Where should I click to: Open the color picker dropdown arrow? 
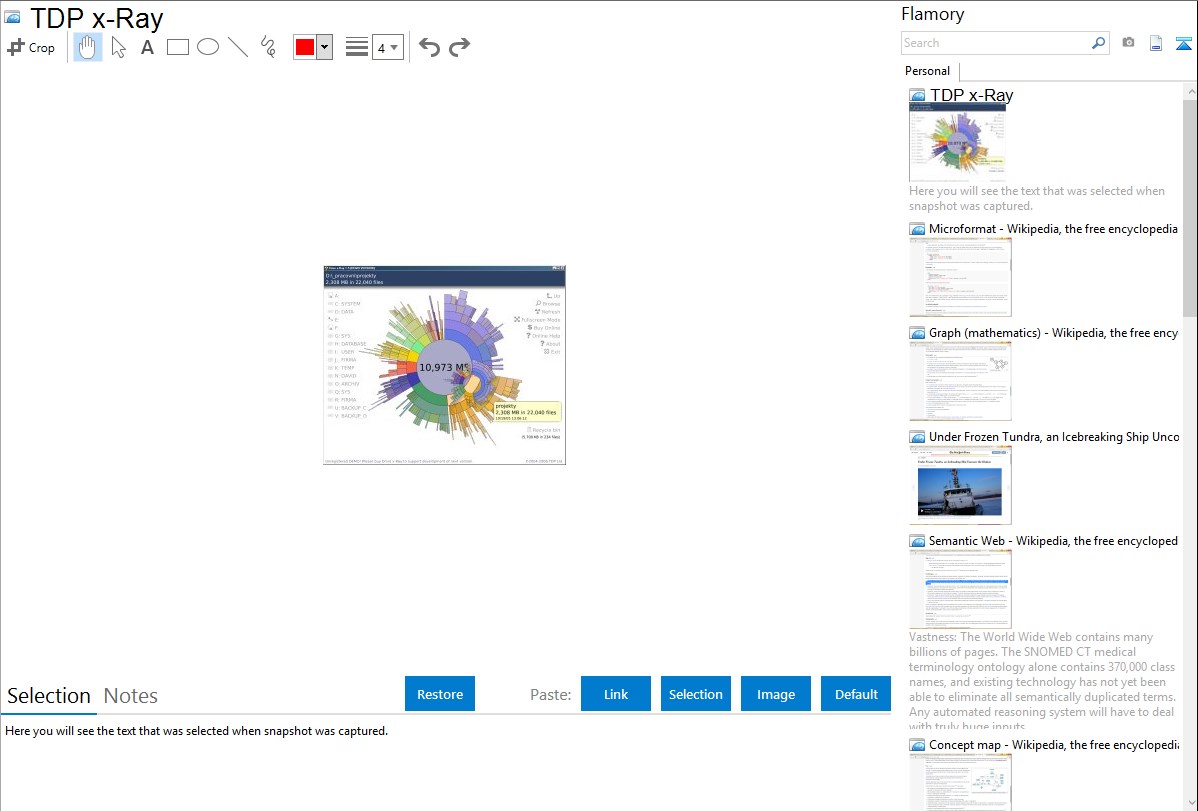coord(324,47)
